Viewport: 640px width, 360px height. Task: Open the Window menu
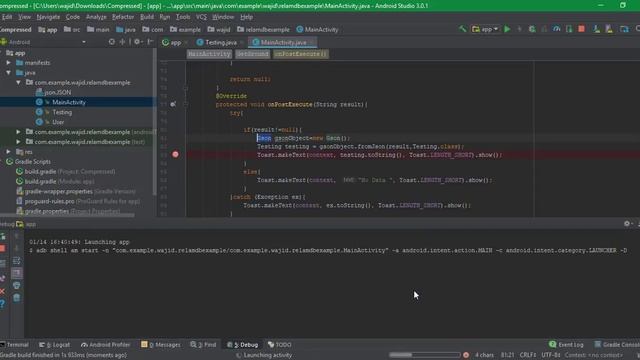click(x=223, y=17)
